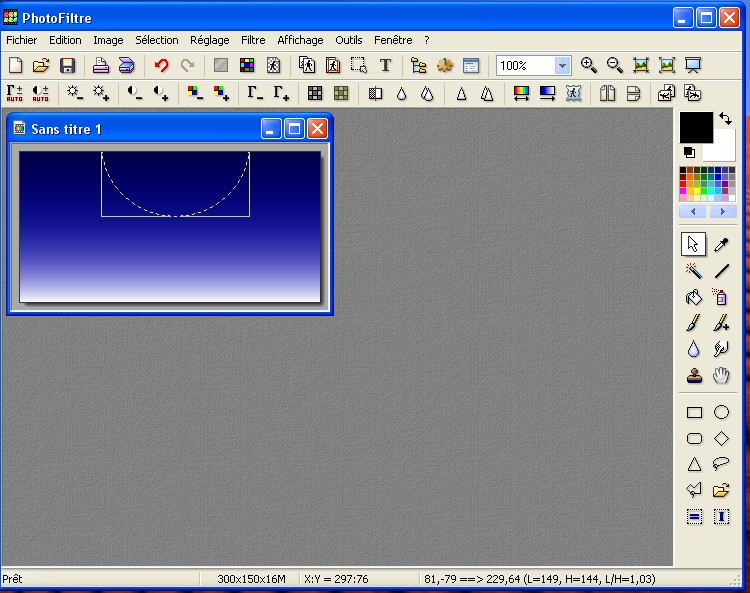Choose the rectangle selection shape
The width and height of the screenshot is (750, 593).
[x=694, y=412]
